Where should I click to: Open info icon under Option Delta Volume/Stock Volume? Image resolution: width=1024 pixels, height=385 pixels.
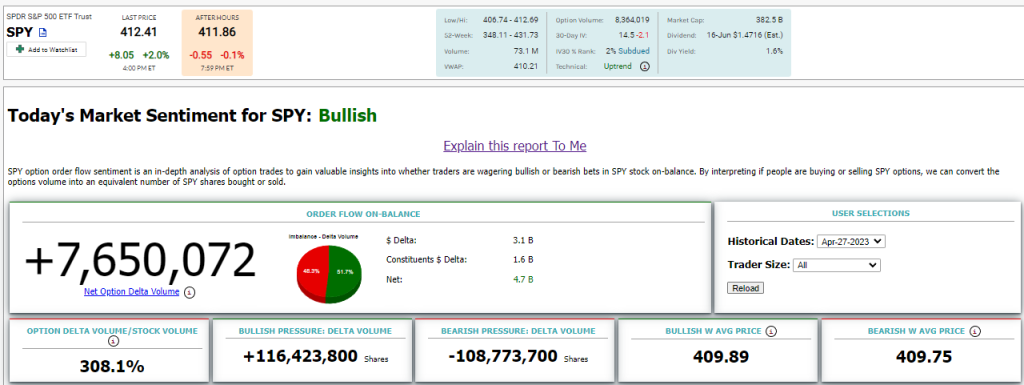click(x=112, y=341)
